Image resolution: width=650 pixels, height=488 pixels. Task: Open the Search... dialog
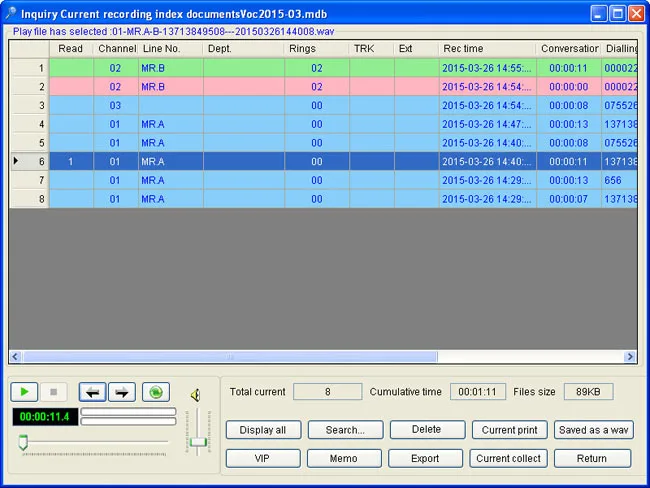pyautogui.click(x=345, y=430)
